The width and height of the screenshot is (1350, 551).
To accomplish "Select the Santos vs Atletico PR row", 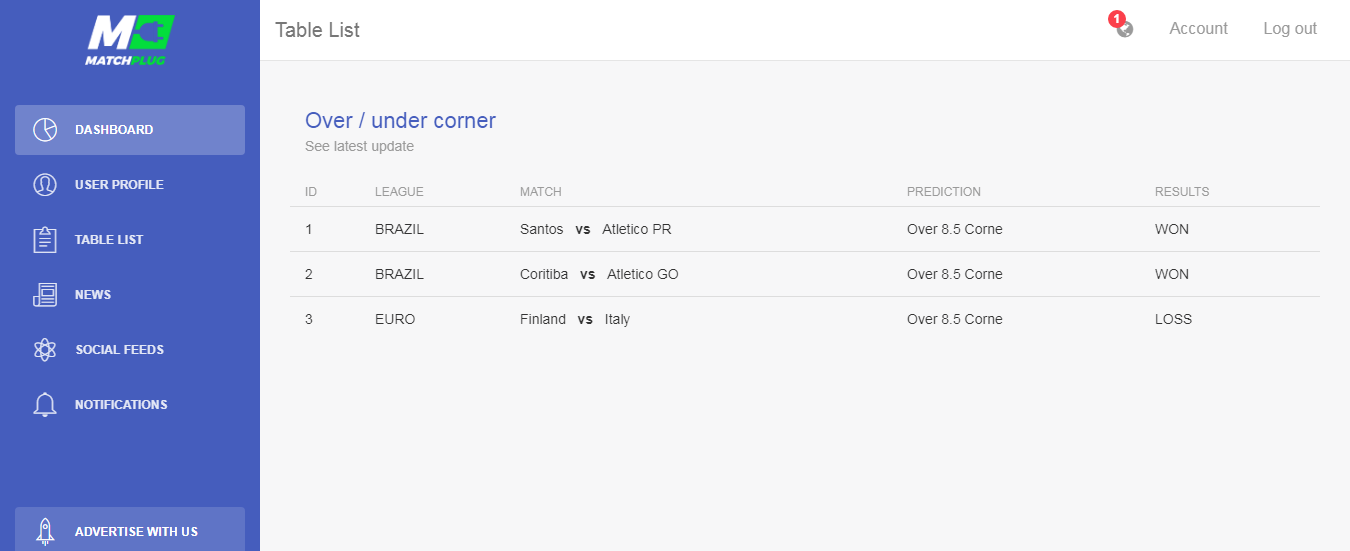I will point(805,229).
